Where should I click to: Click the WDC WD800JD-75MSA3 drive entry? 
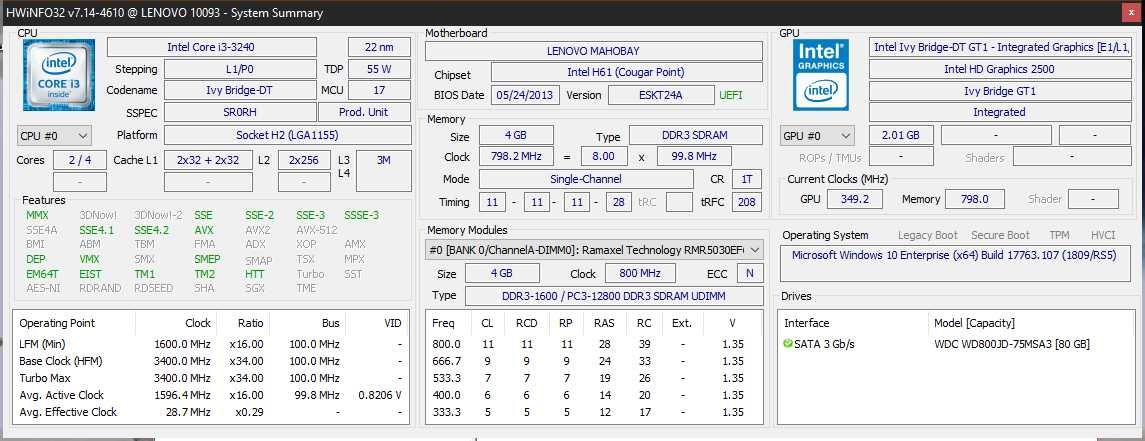pyautogui.click(x=1011, y=344)
